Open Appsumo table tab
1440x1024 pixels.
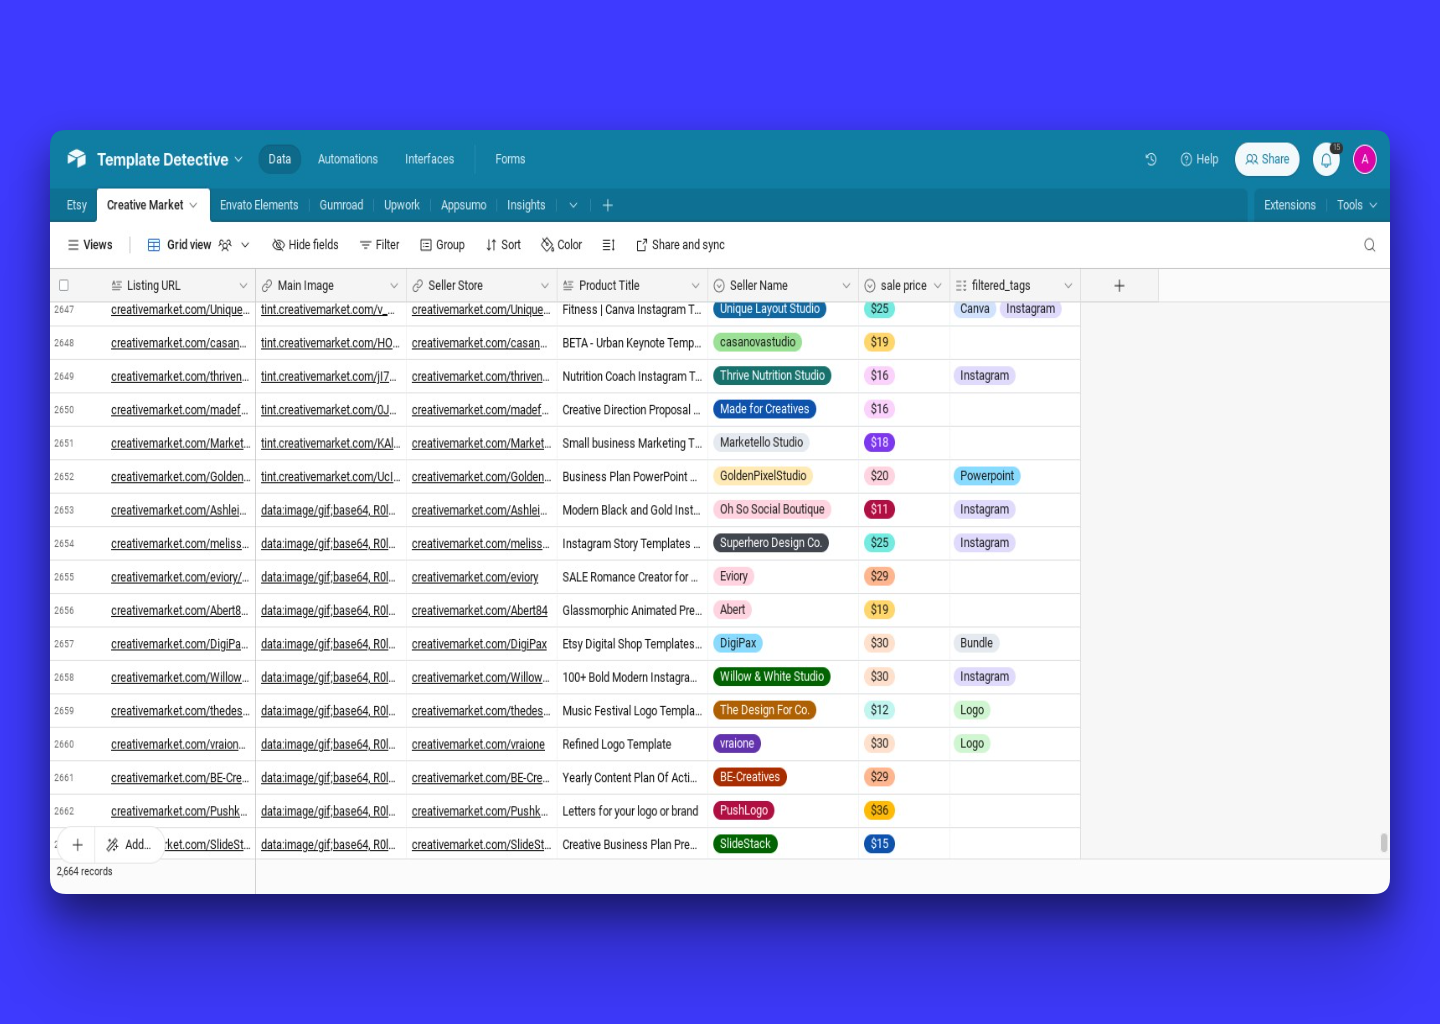[x=464, y=205]
